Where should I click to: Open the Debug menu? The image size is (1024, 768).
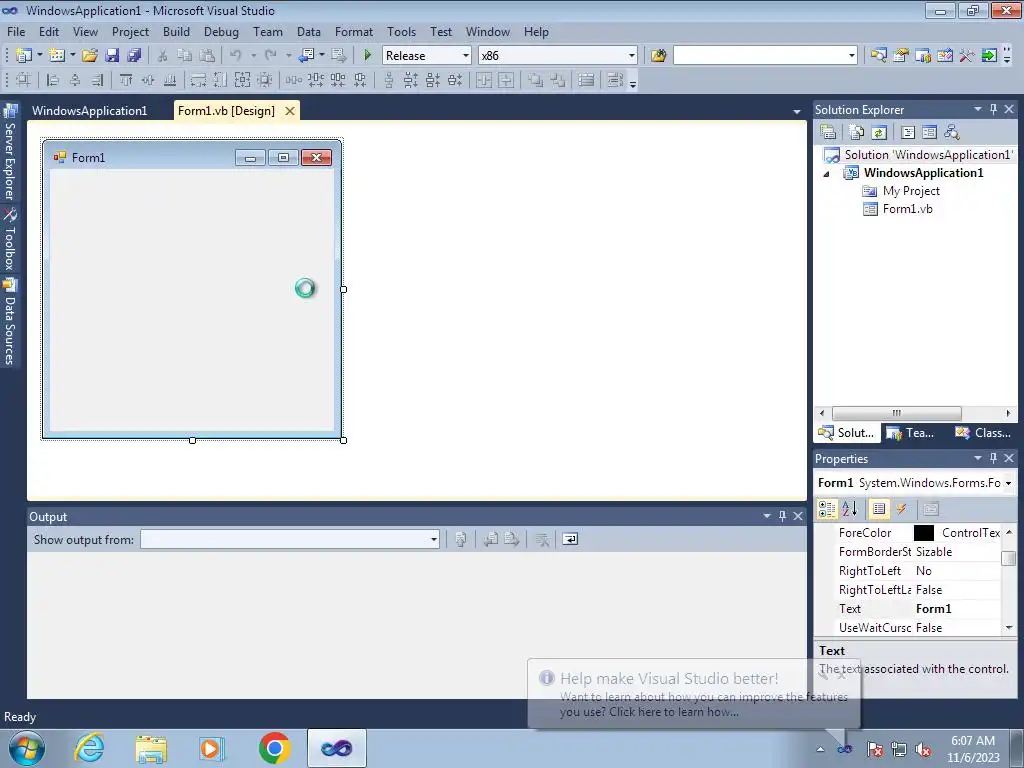[221, 32]
